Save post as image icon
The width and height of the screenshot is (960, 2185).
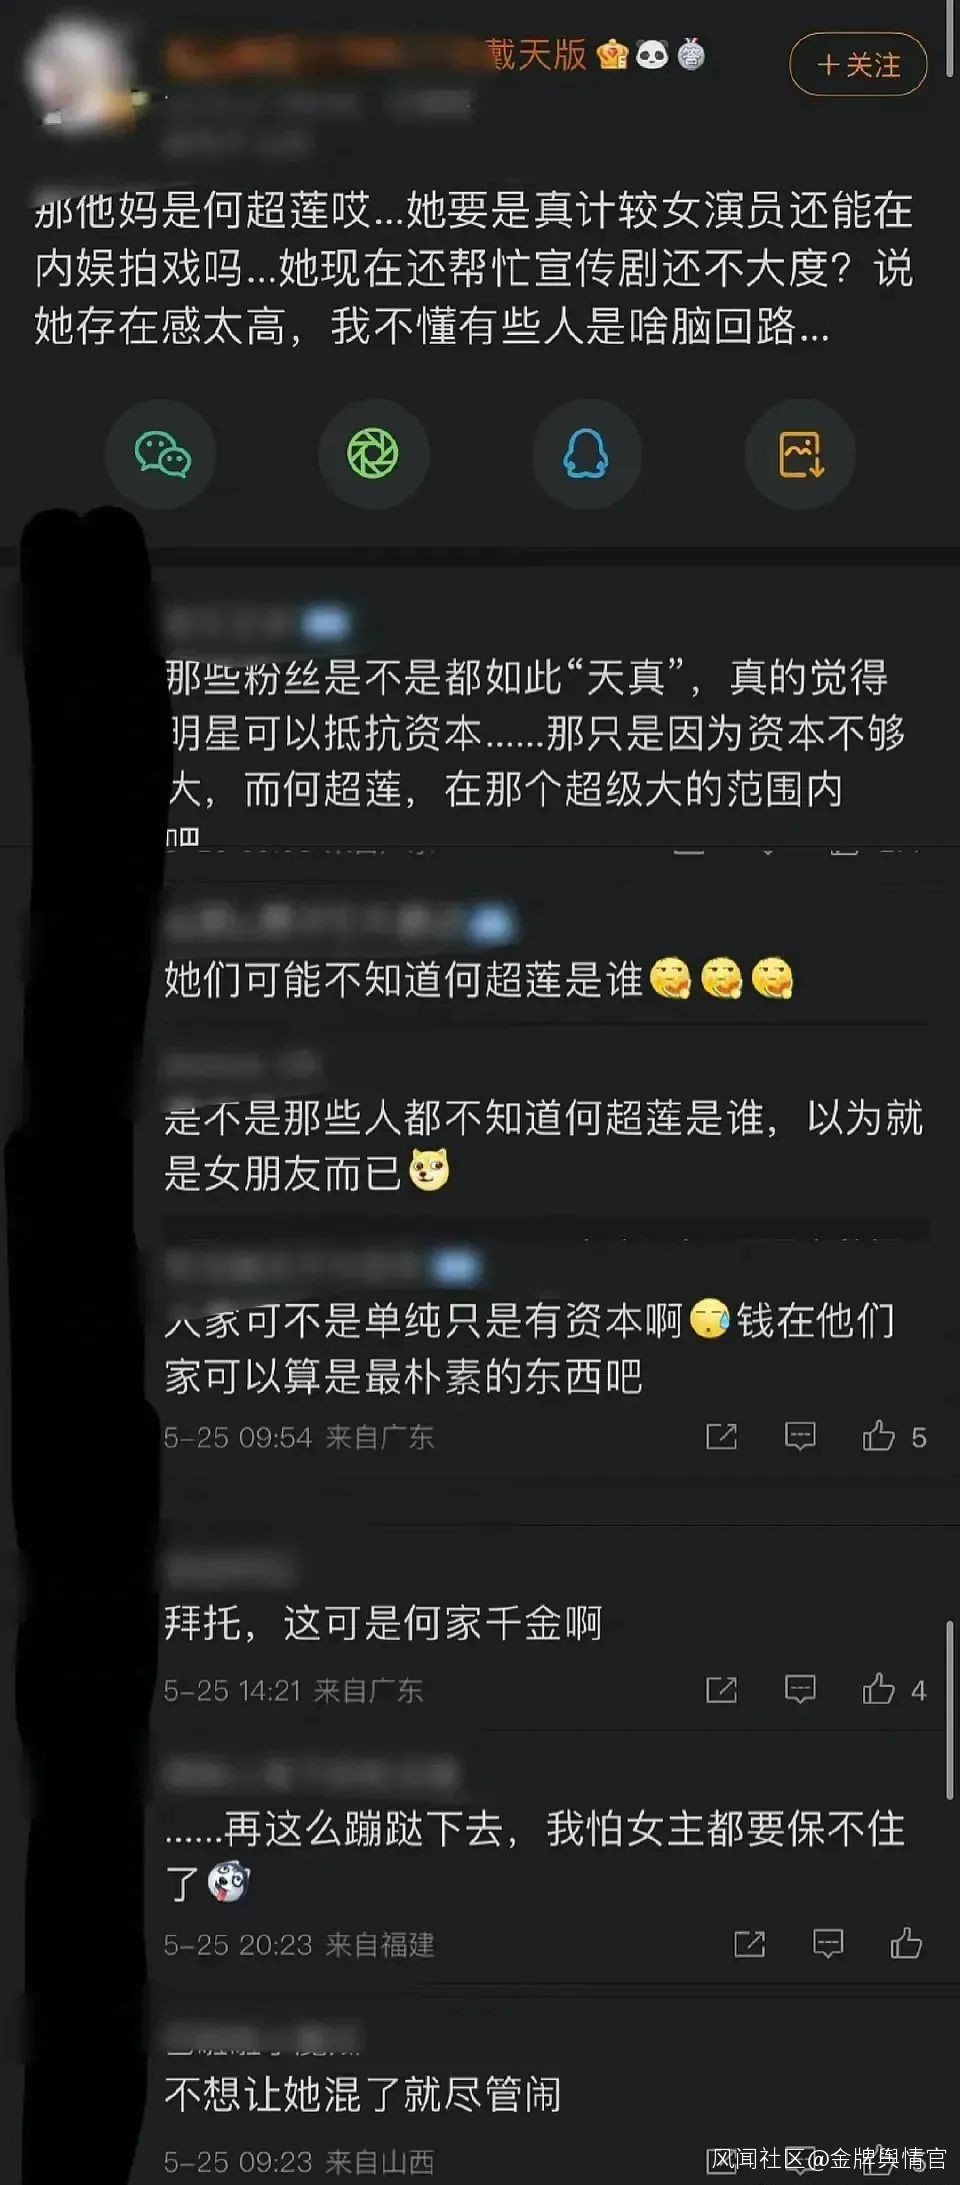[x=800, y=455]
